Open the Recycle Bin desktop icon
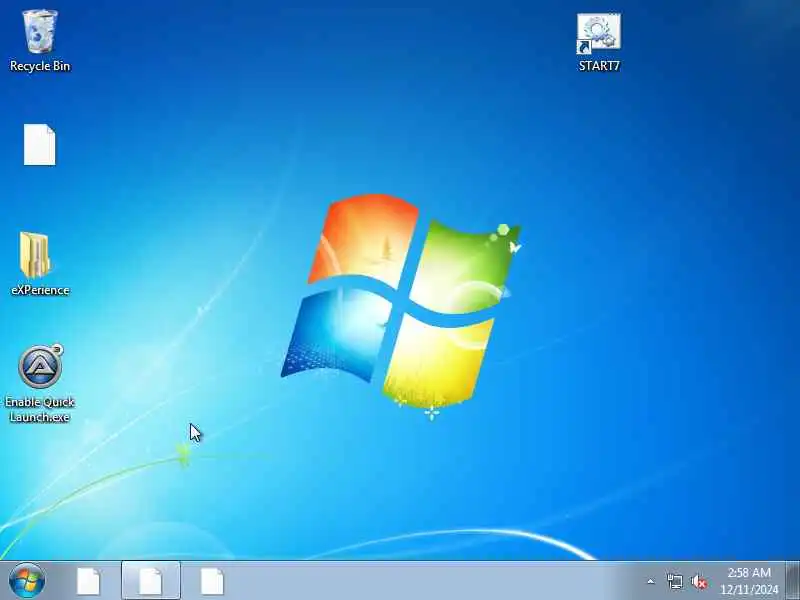Viewport: 800px width, 600px height. [40, 32]
